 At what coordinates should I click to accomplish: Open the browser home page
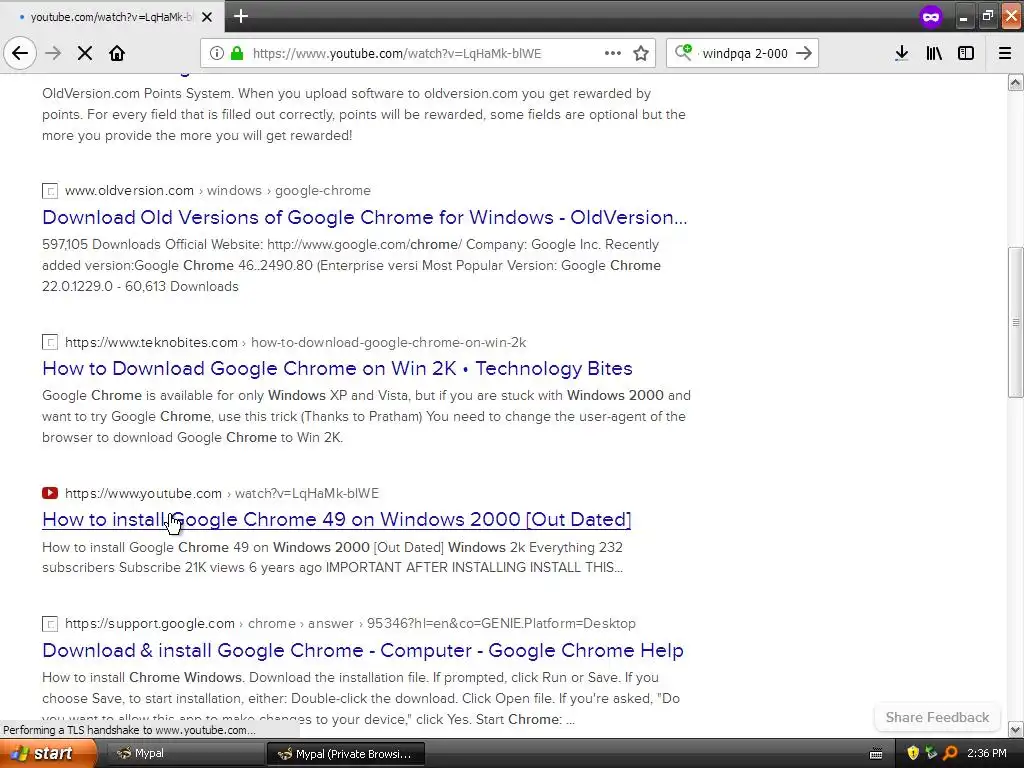pyautogui.click(x=117, y=53)
